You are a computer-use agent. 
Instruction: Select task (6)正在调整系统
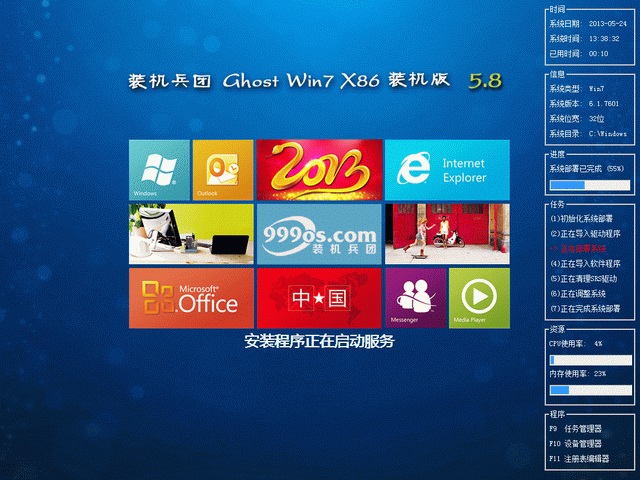click(x=578, y=293)
